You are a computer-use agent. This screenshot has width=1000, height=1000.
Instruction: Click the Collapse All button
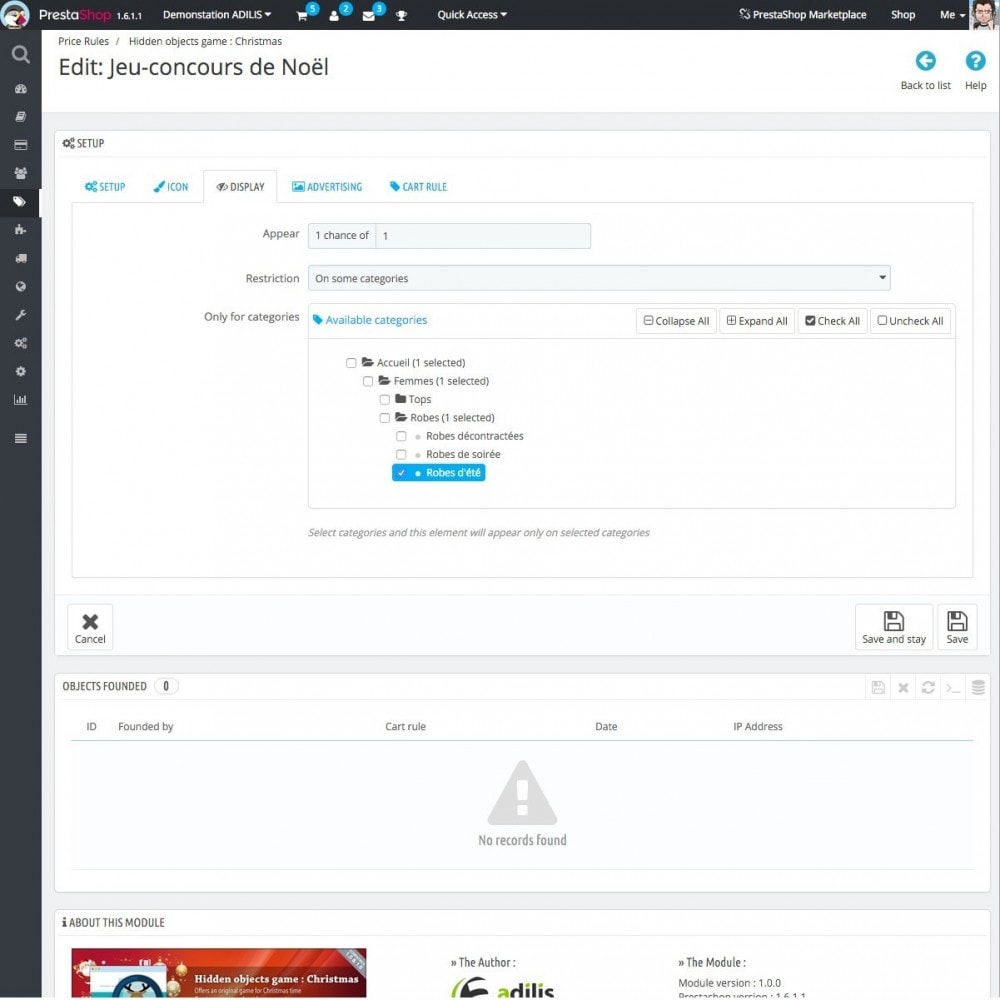tap(677, 321)
